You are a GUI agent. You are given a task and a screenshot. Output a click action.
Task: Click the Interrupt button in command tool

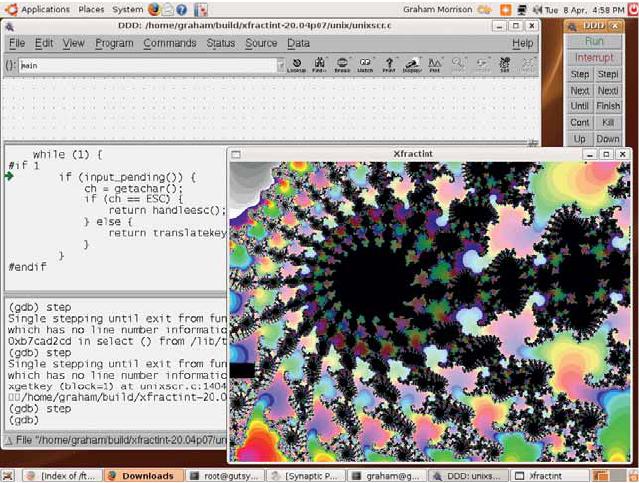coord(594,58)
